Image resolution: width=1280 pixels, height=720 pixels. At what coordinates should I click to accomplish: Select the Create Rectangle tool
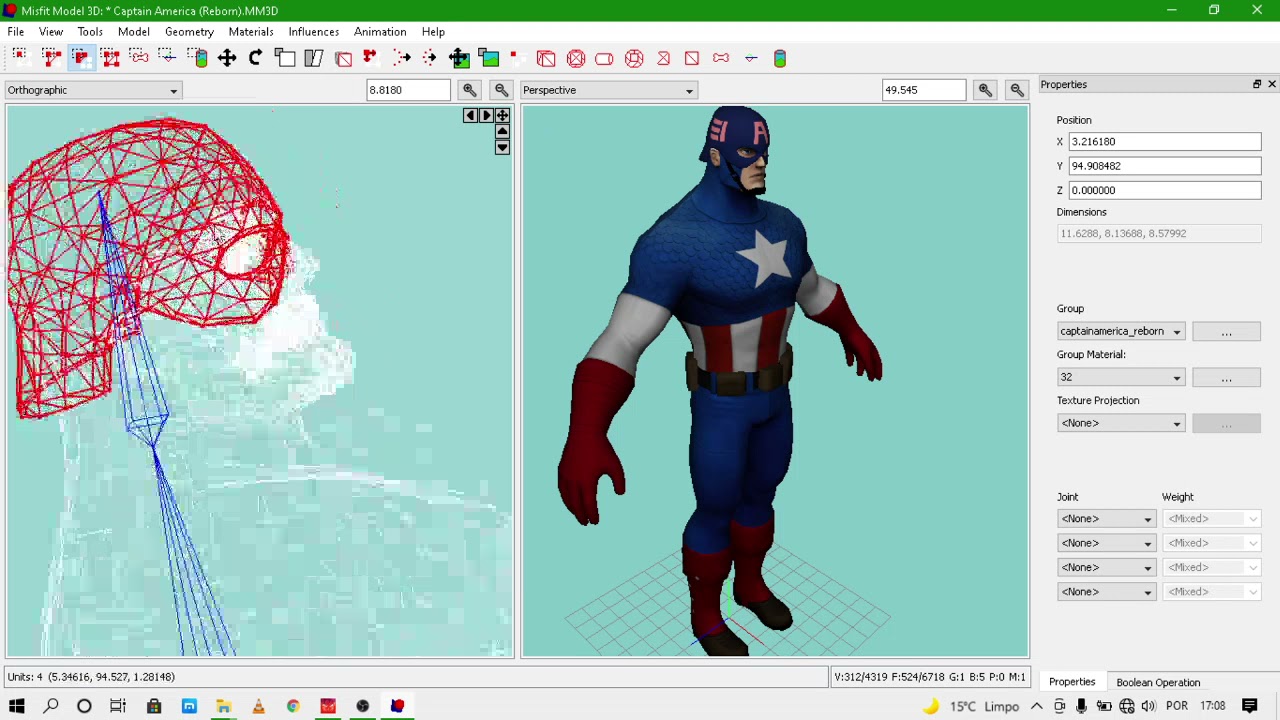692,58
